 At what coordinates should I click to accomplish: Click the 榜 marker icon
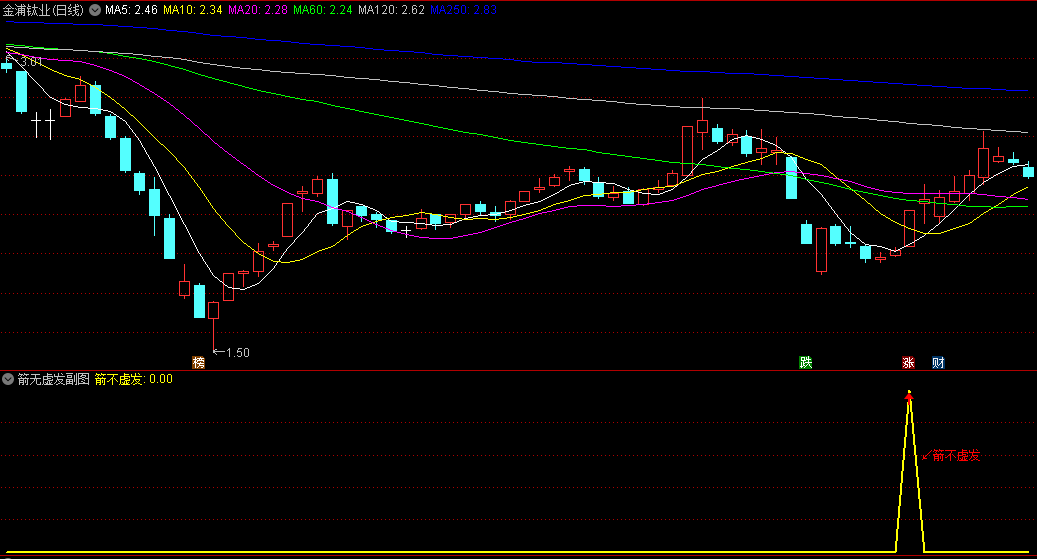(198, 362)
